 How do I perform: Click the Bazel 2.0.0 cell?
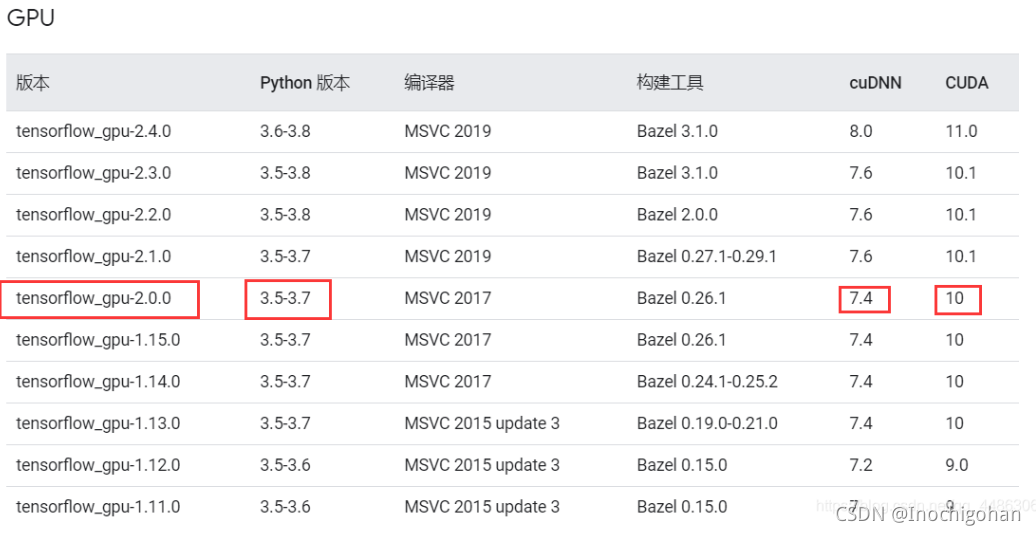pyautogui.click(x=677, y=215)
